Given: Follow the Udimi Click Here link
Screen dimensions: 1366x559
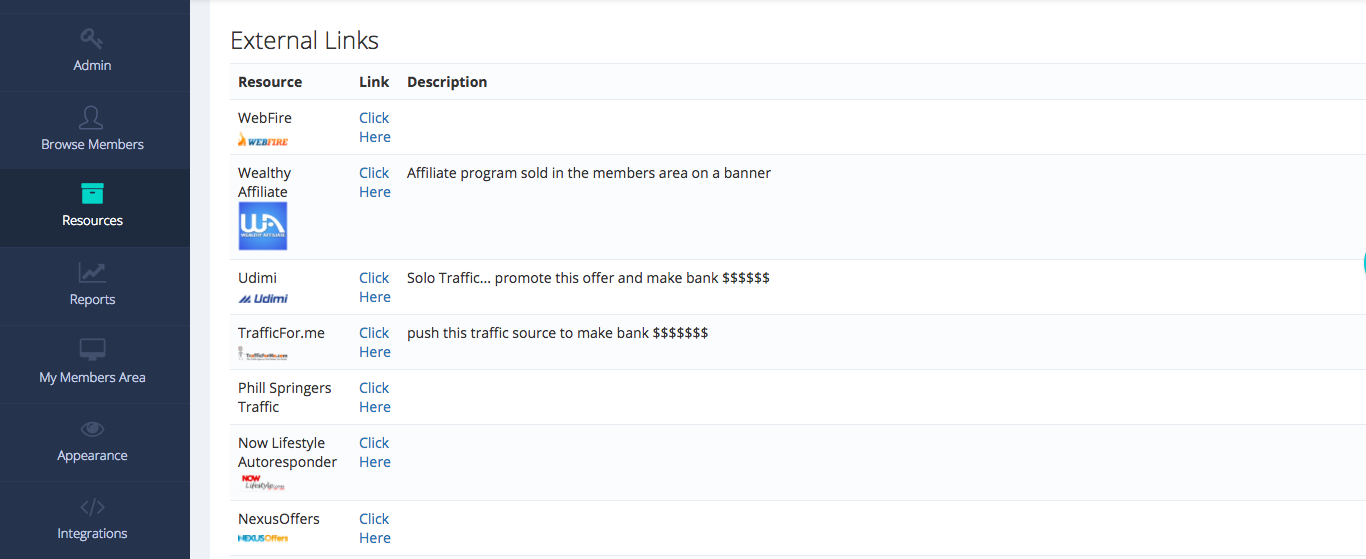Looking at the screenshot, I should point(375,287).
